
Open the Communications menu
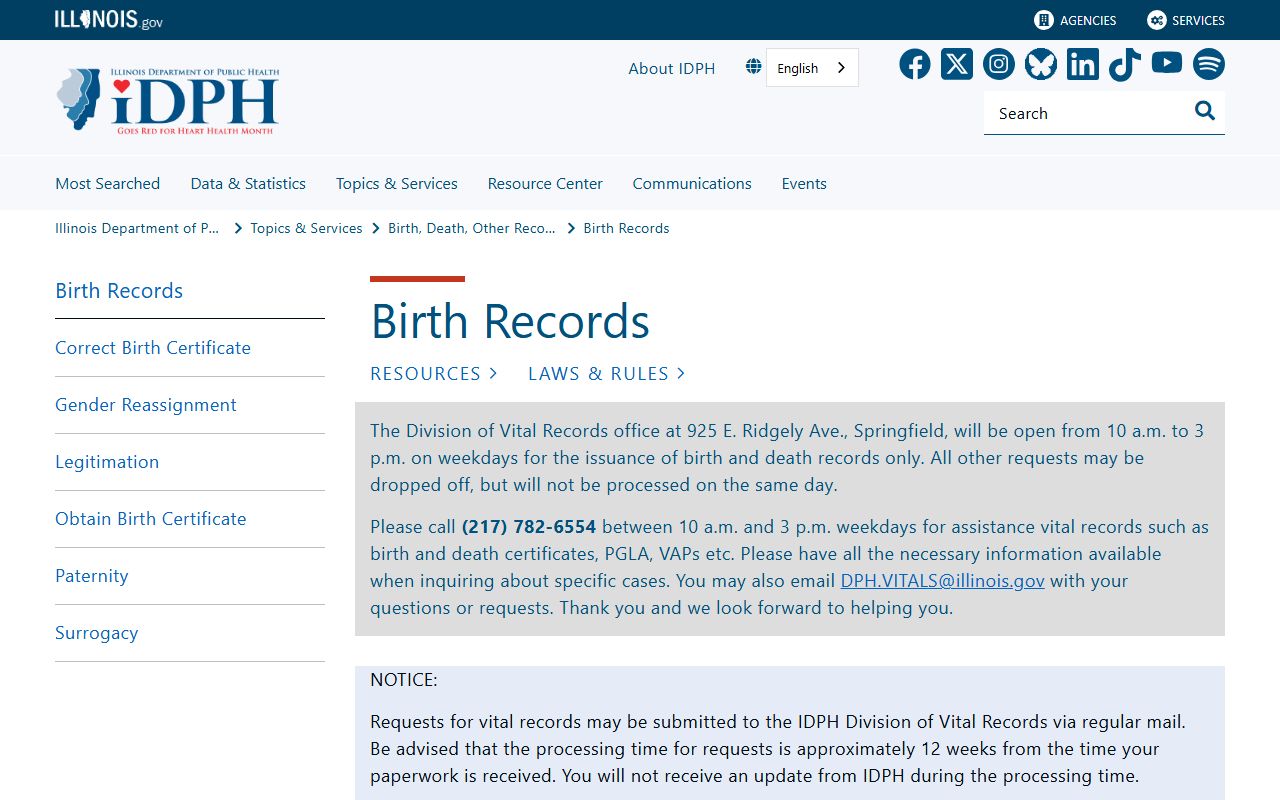point(692,183)
